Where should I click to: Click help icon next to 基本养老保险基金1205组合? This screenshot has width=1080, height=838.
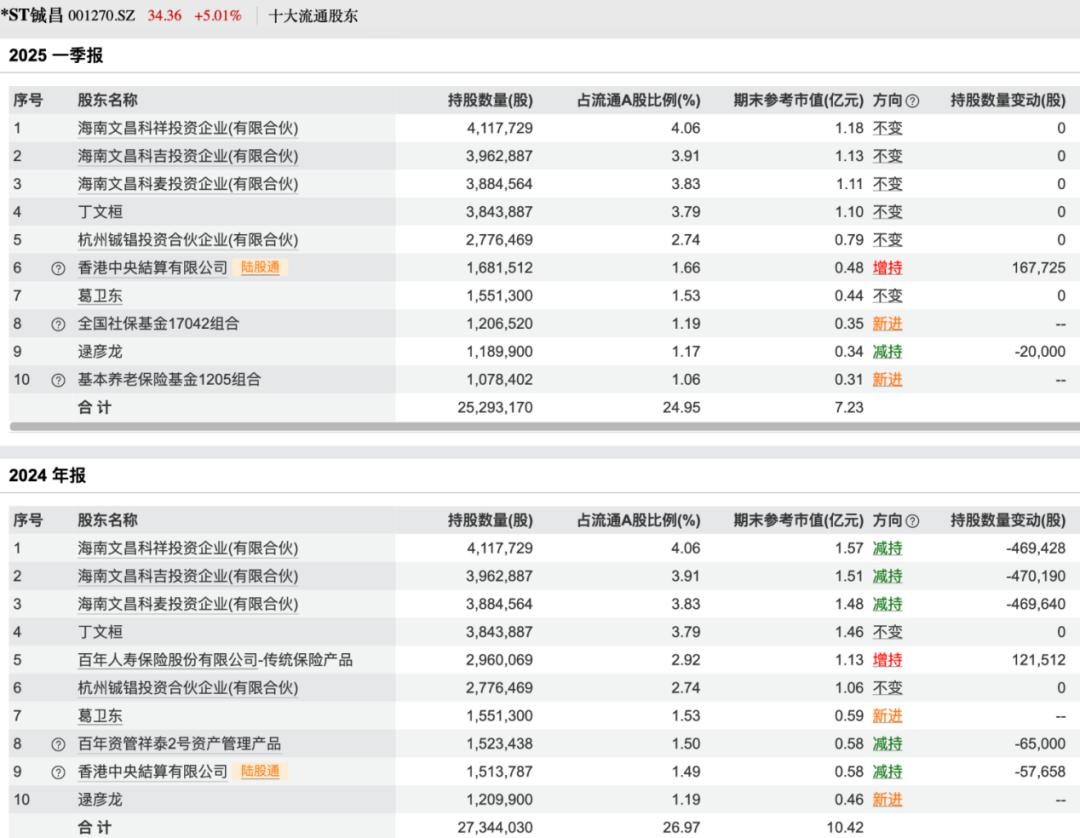58,380
